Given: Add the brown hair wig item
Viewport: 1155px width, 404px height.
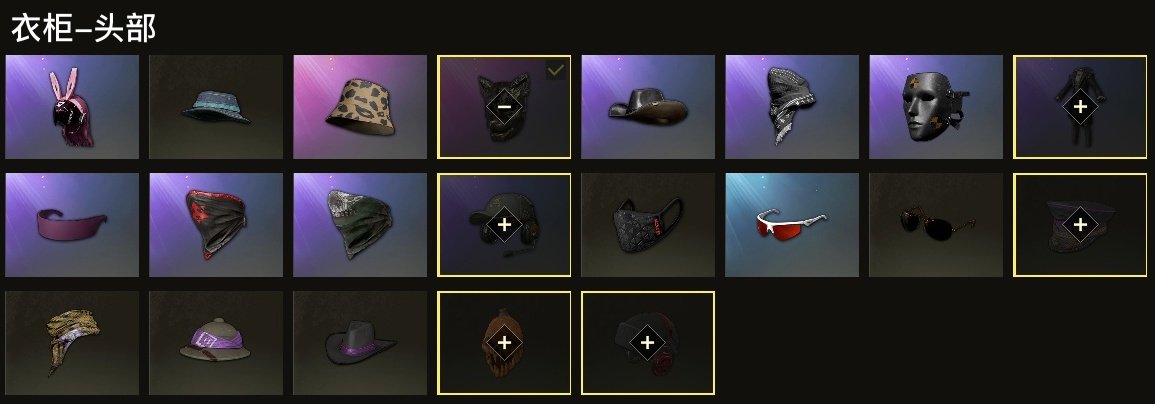Looking at the screenshot, I should pyautogui.click(x=504, y=343).
